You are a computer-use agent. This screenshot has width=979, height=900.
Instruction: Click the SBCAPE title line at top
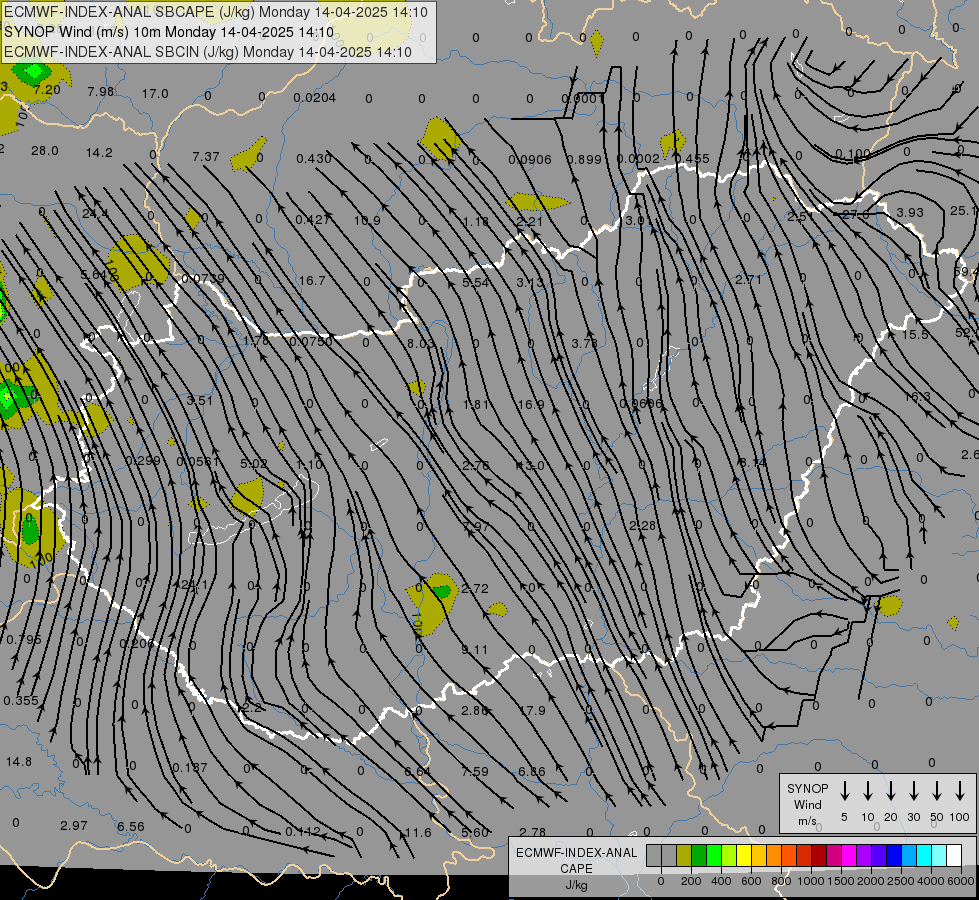pos(216,12)
